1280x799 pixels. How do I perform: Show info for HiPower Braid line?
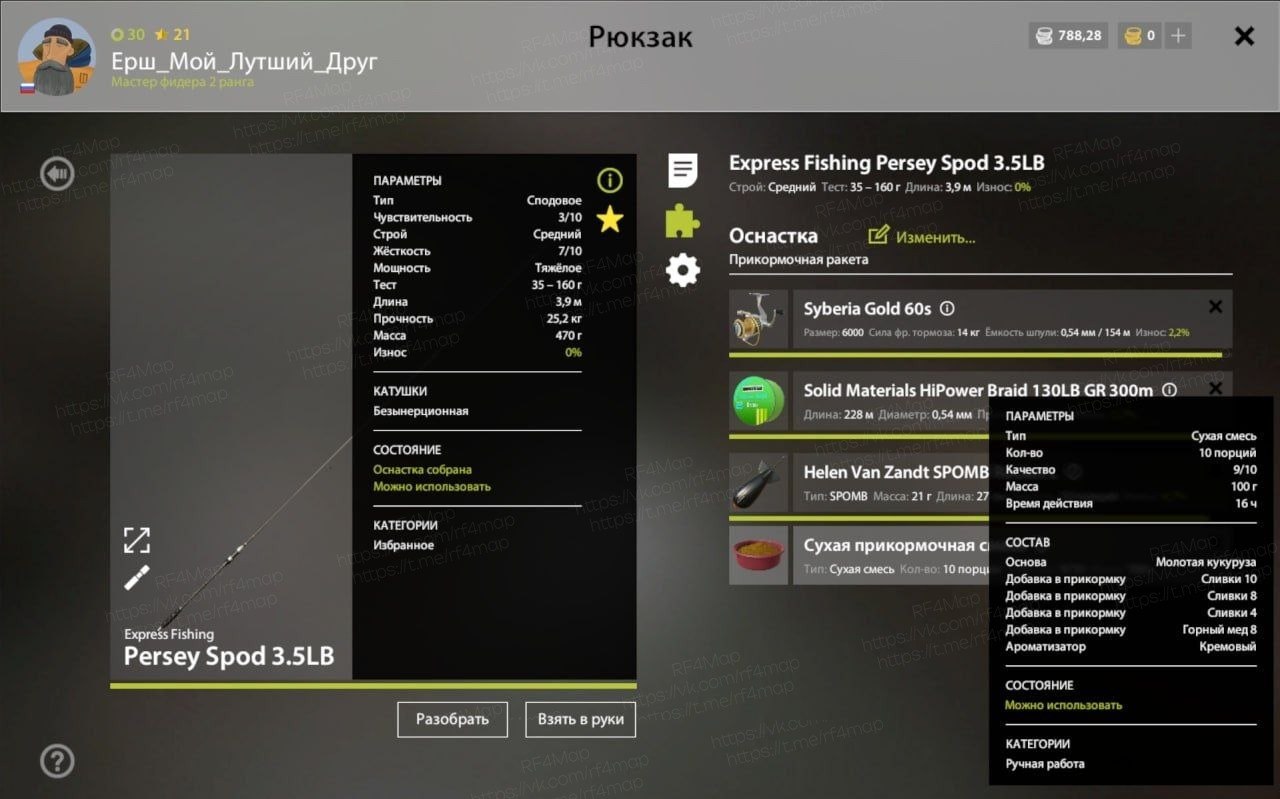coord(1169,391)
